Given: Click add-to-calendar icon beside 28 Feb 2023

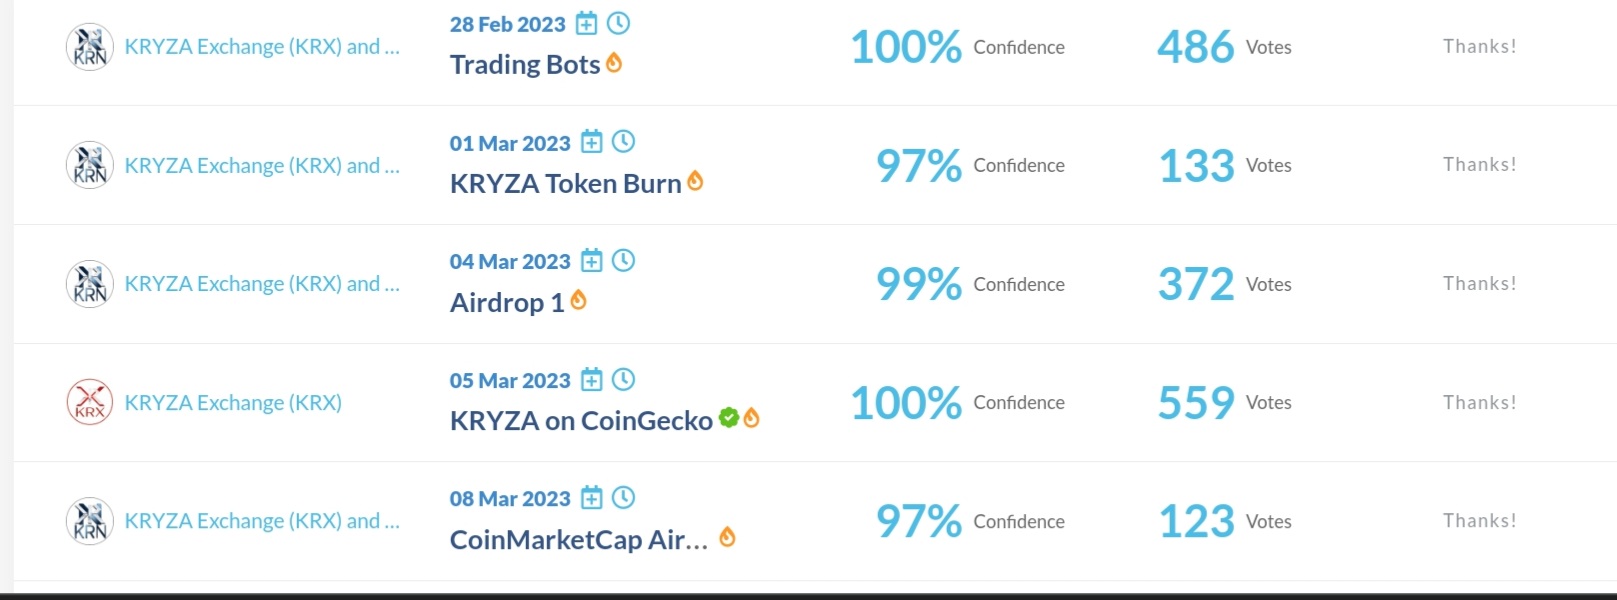Looking at the screenshot, I should click(587, 23).
